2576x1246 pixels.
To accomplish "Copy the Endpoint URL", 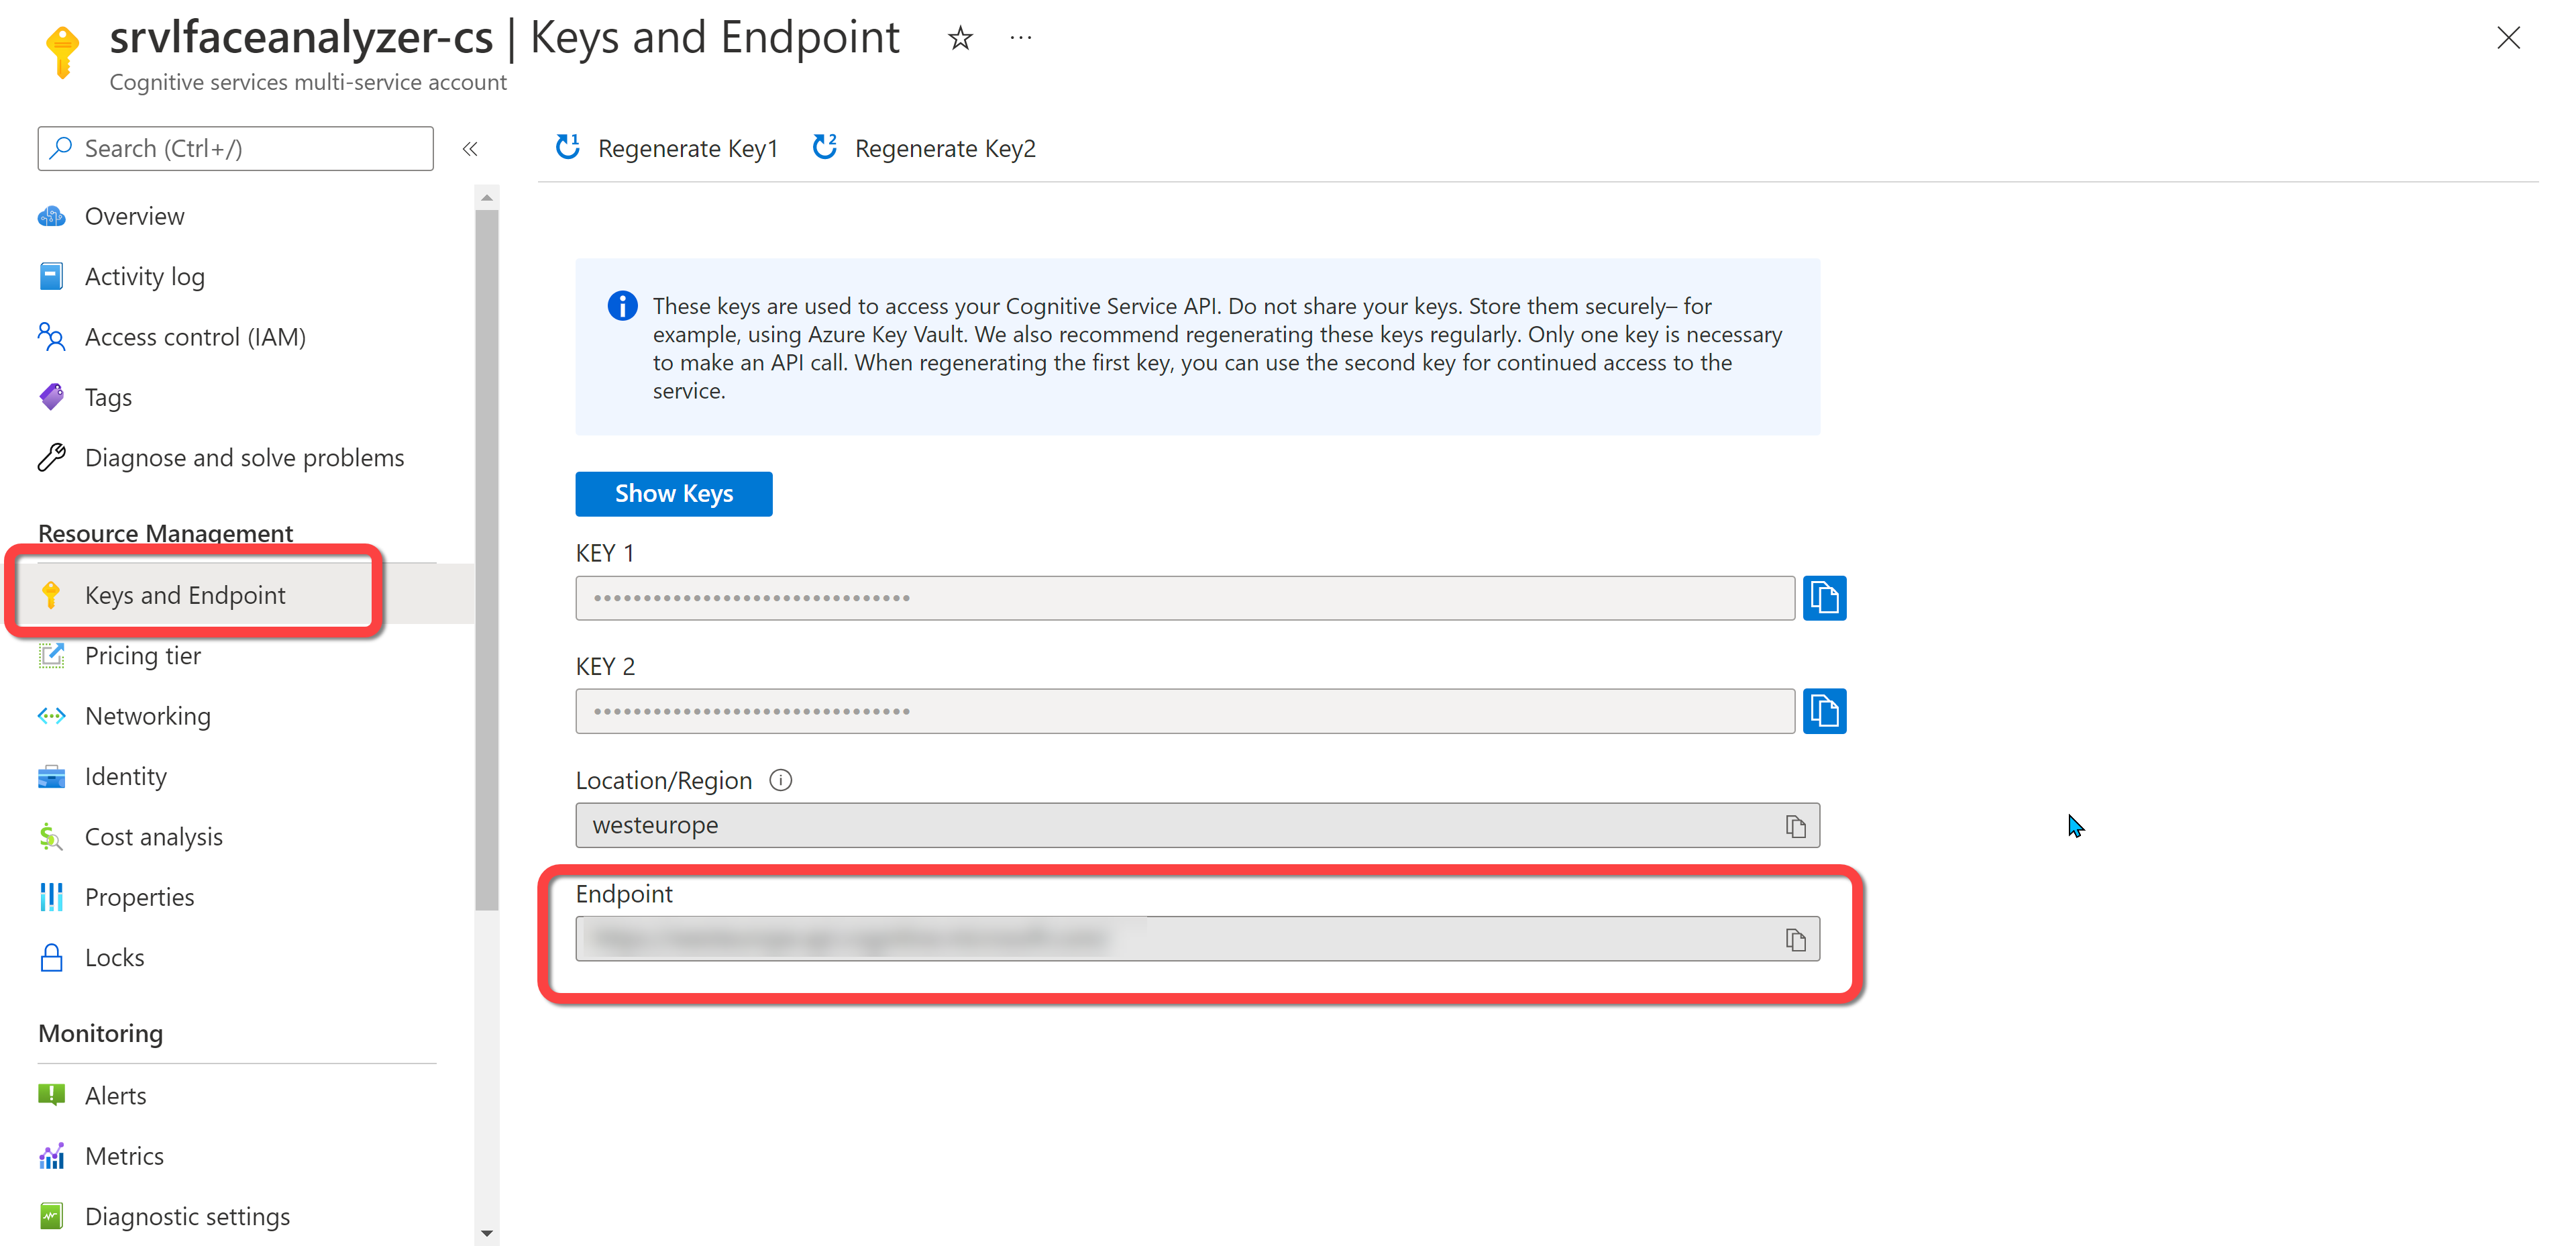I will pos(1795,939).
